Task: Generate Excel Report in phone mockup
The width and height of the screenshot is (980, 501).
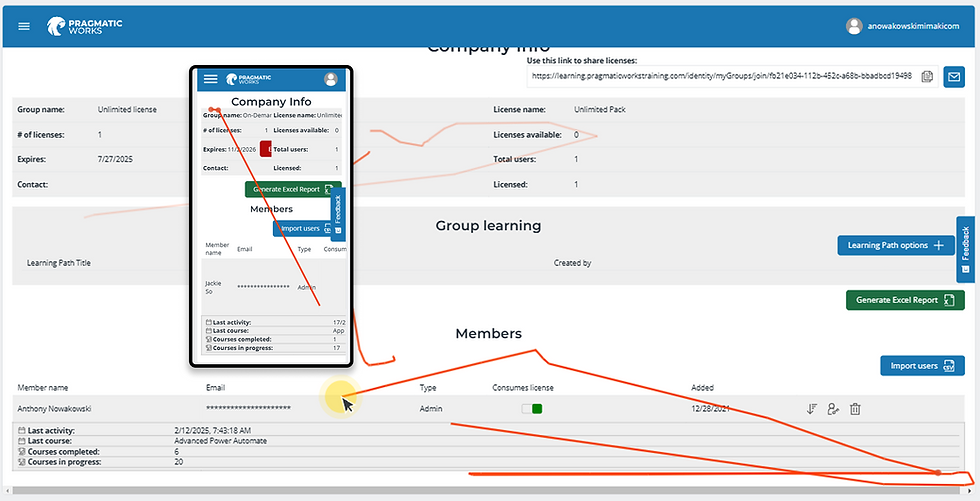Action: [x=293, y=189]
